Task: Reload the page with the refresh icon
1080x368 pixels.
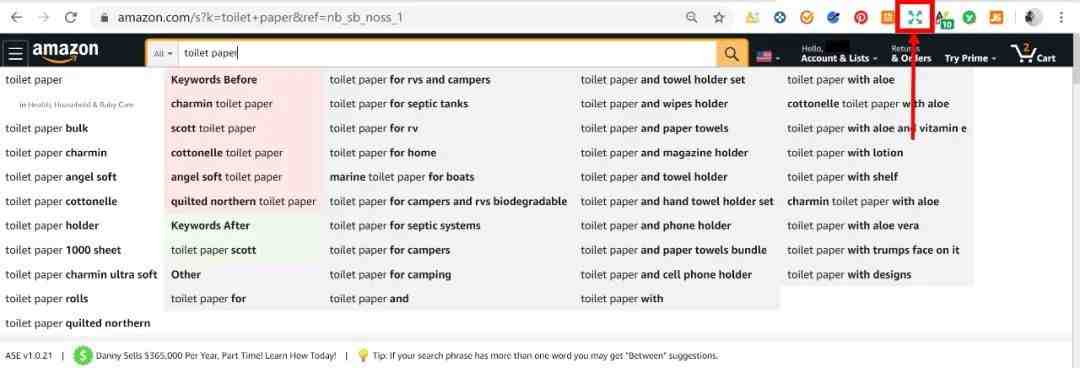Action: (x=70, y=18)
